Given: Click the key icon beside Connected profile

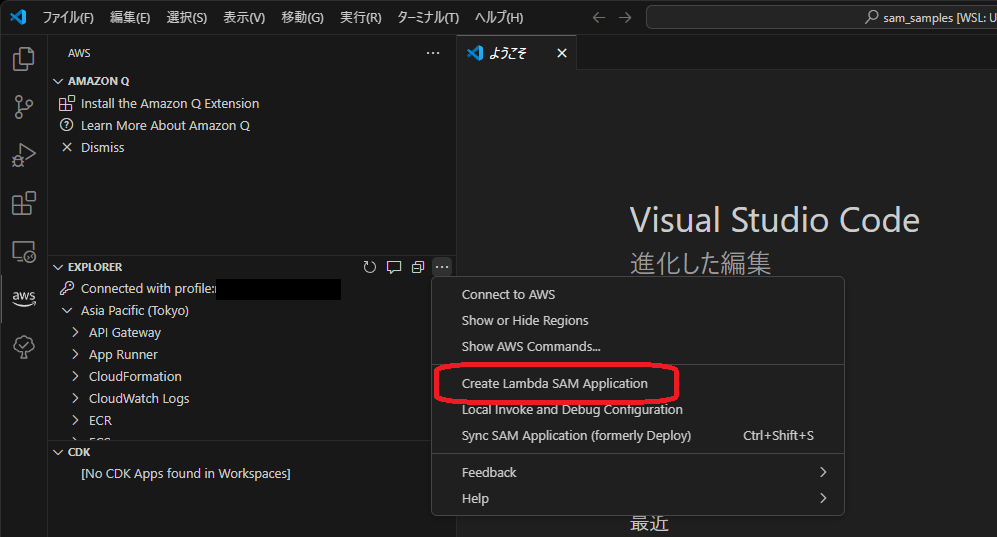Looking at the screenshot, I should point(67,289).
